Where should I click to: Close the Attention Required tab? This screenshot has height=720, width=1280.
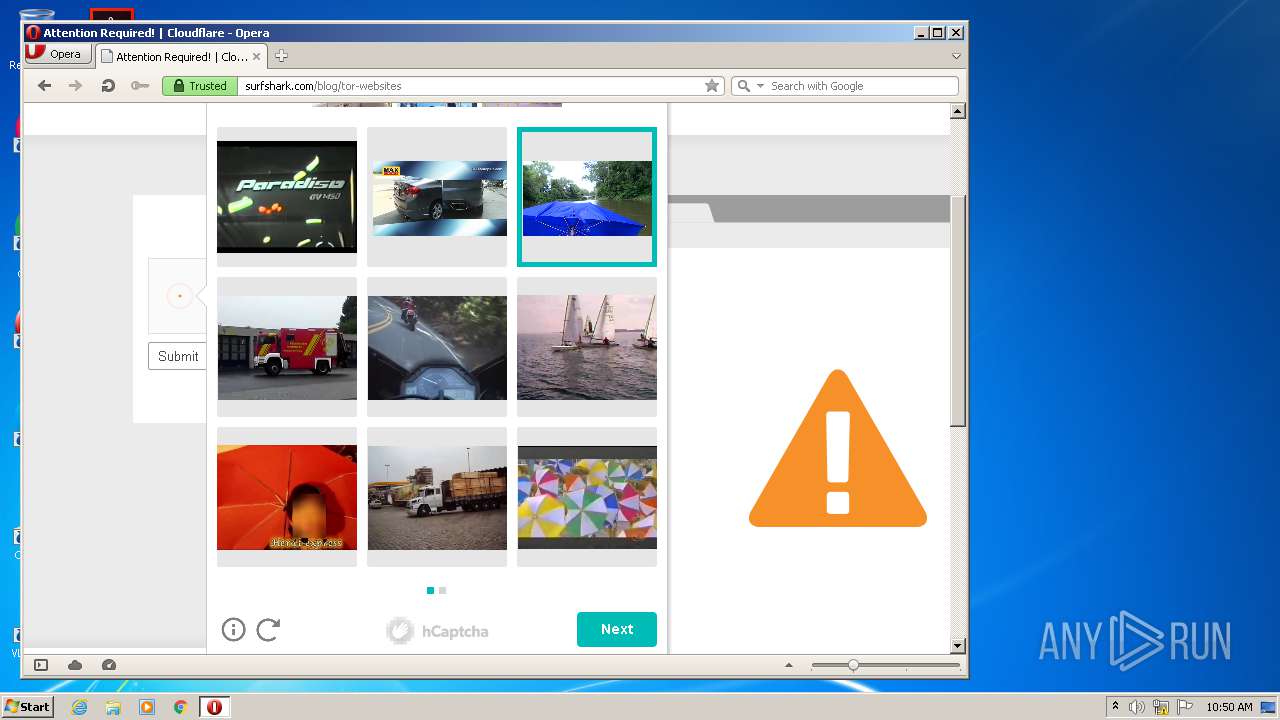click(257, 56)
